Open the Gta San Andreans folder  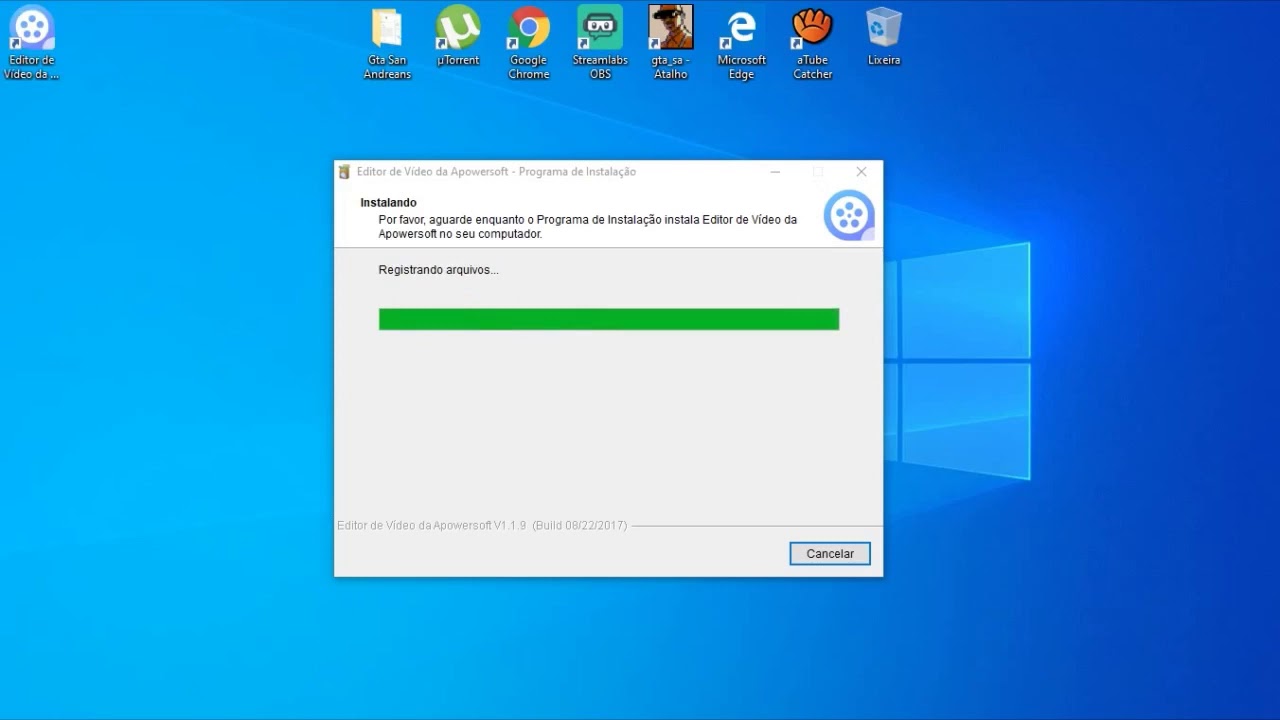coord(387,43)
